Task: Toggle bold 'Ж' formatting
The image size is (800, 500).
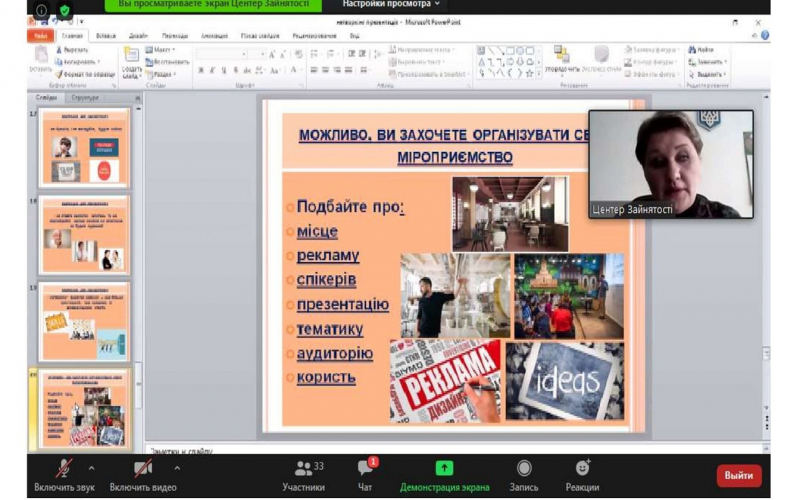Action: click(201, 70)
